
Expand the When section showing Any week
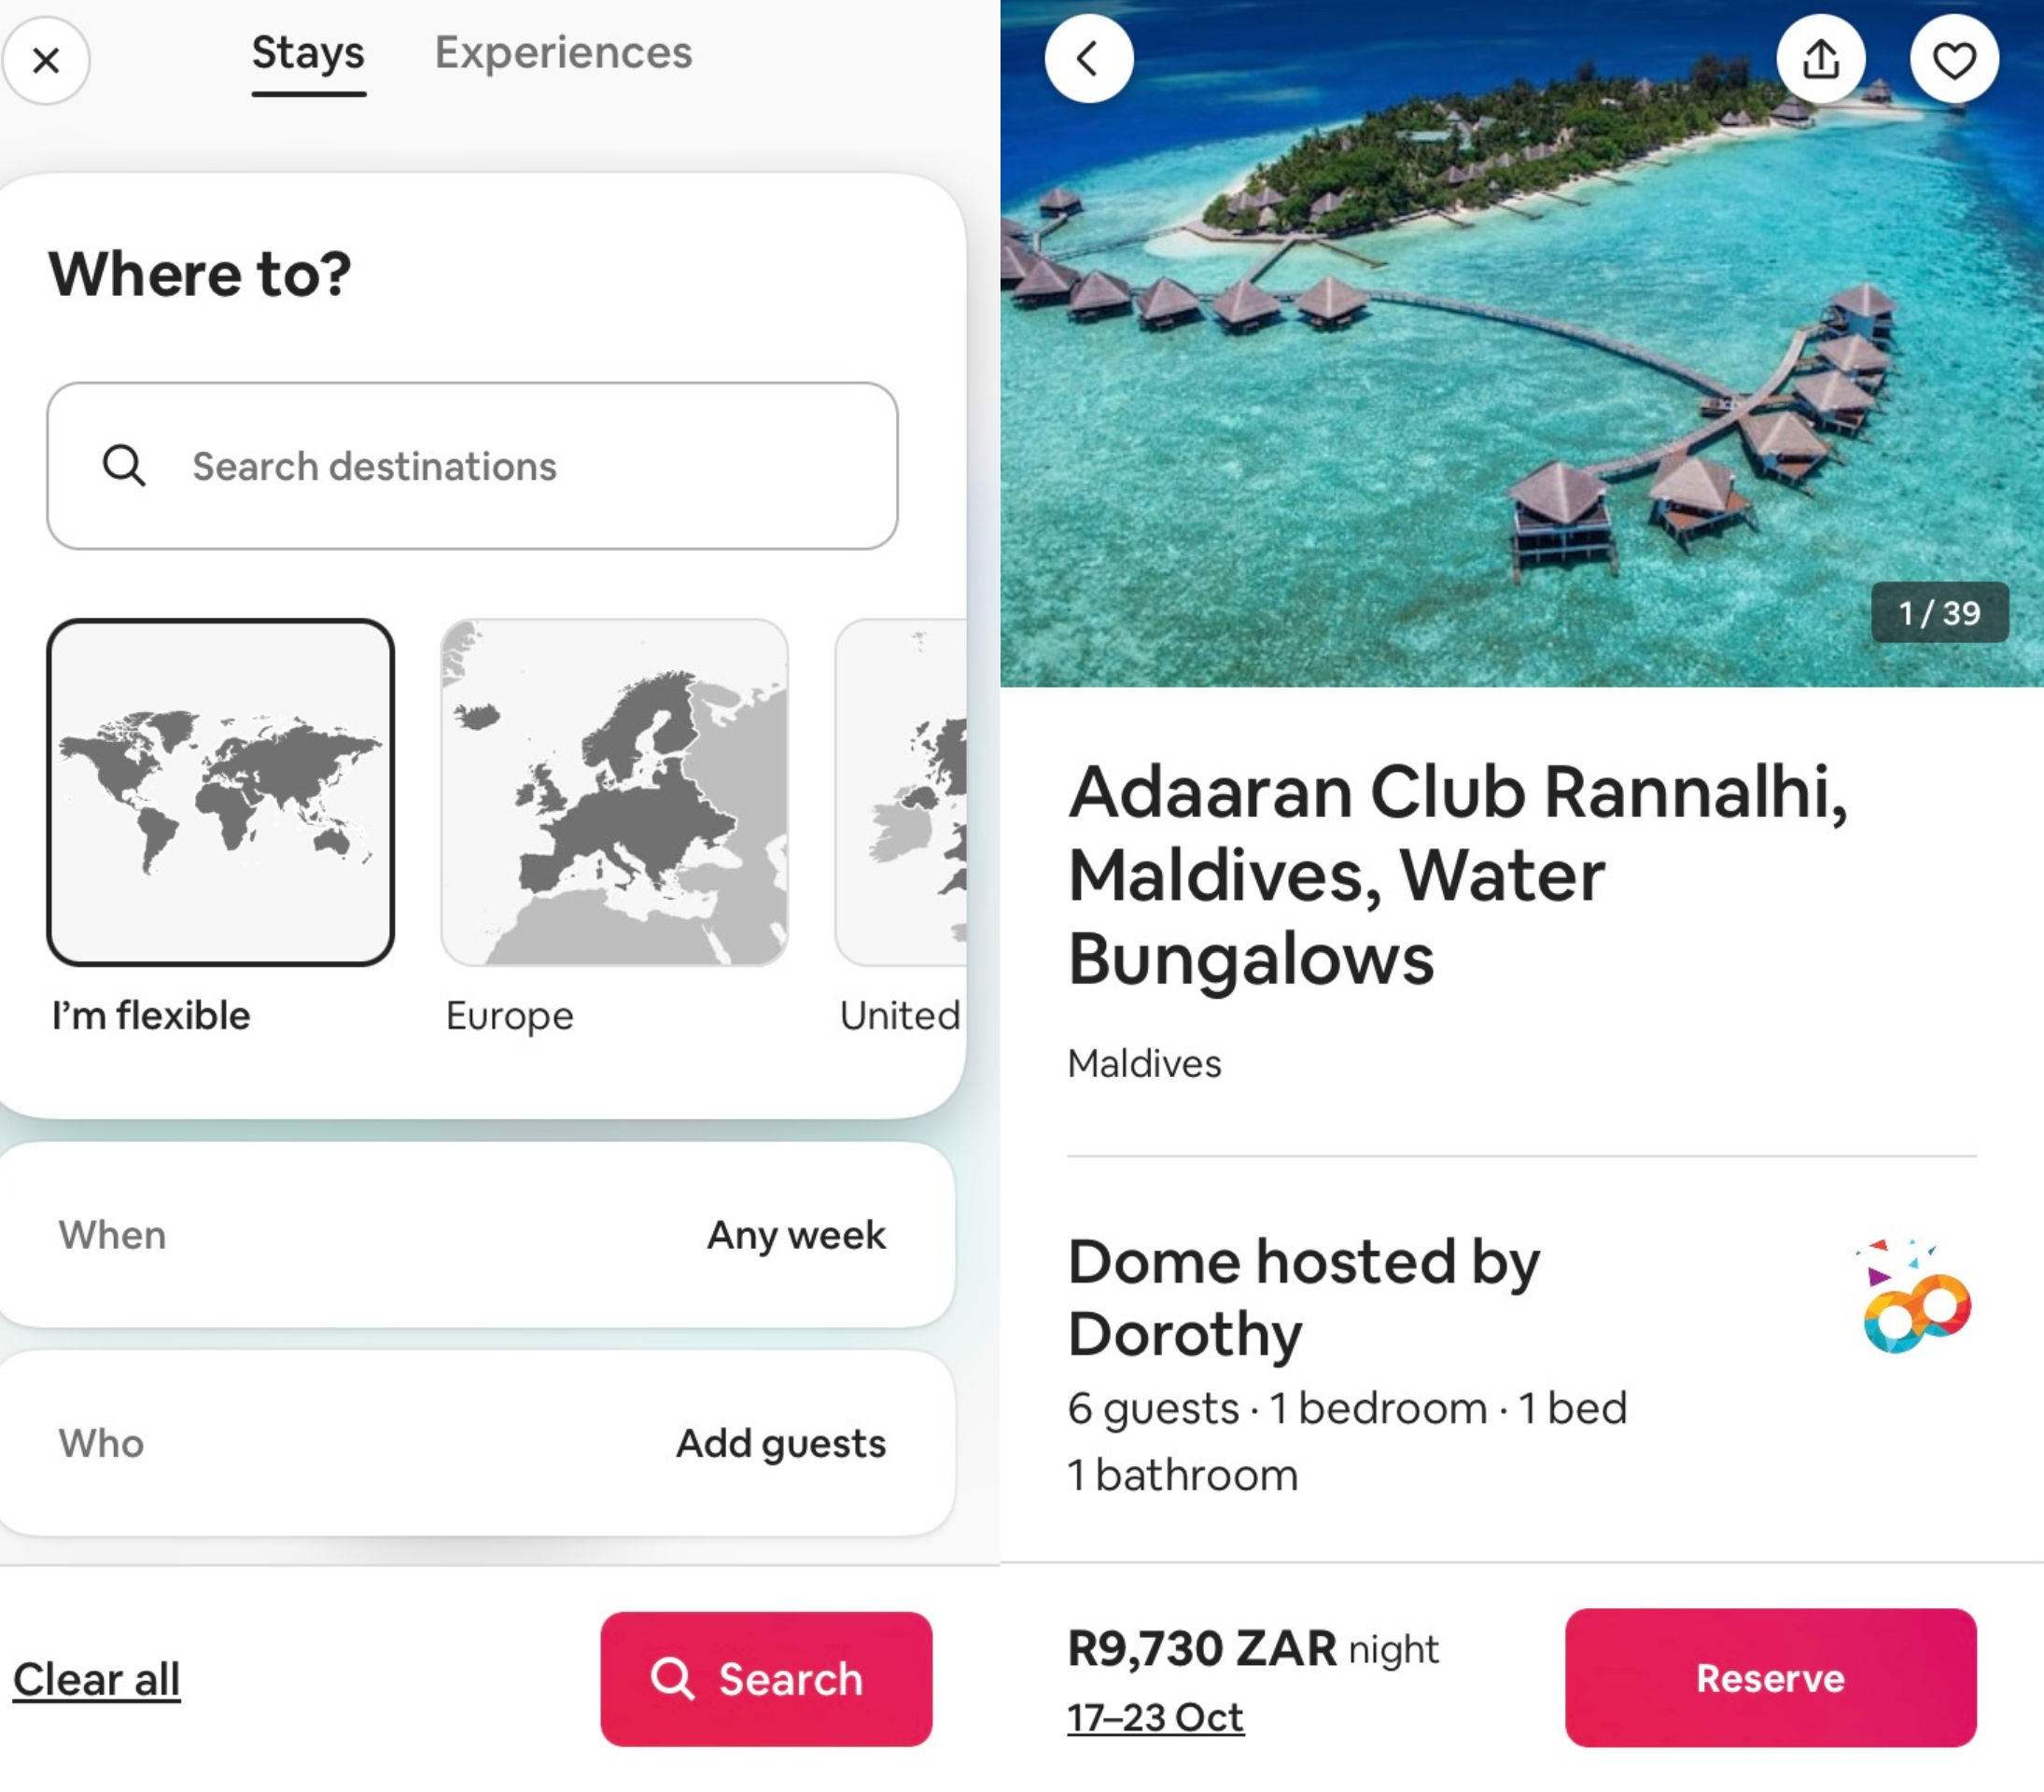pos(480,1235)
